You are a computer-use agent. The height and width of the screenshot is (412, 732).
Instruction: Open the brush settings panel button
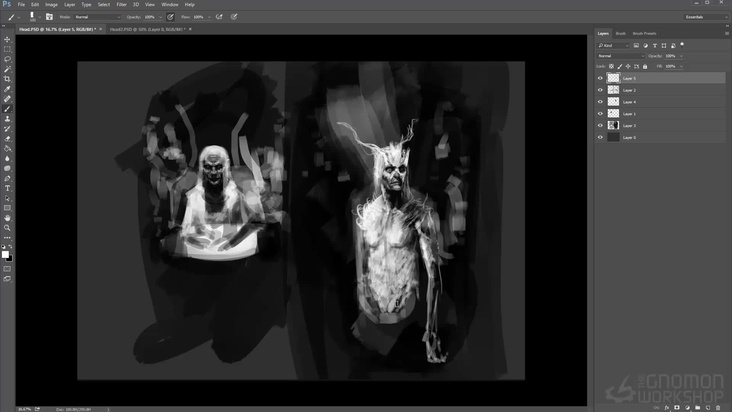click(49, 17)
